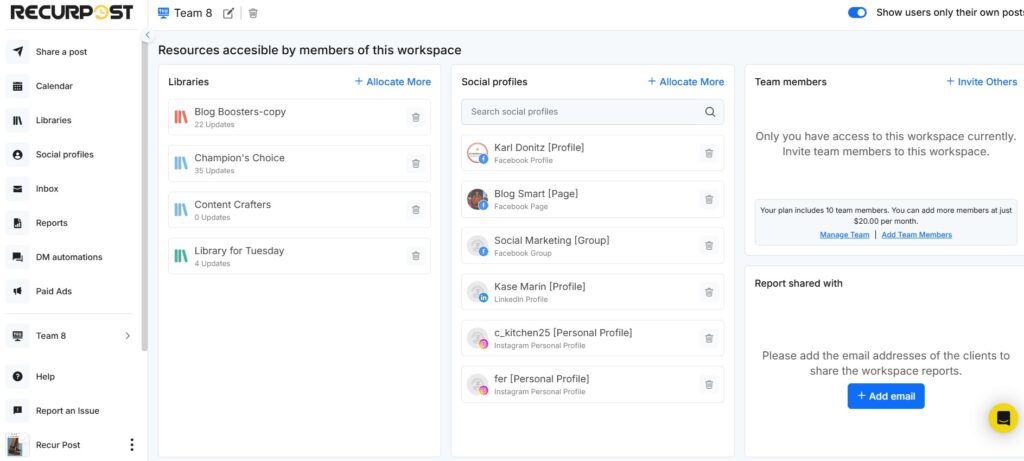Image resolution: width=1024 pixels, height=461 pixels.
Task: Open Paid Ads sidebar label
Action: click(54, 291)
